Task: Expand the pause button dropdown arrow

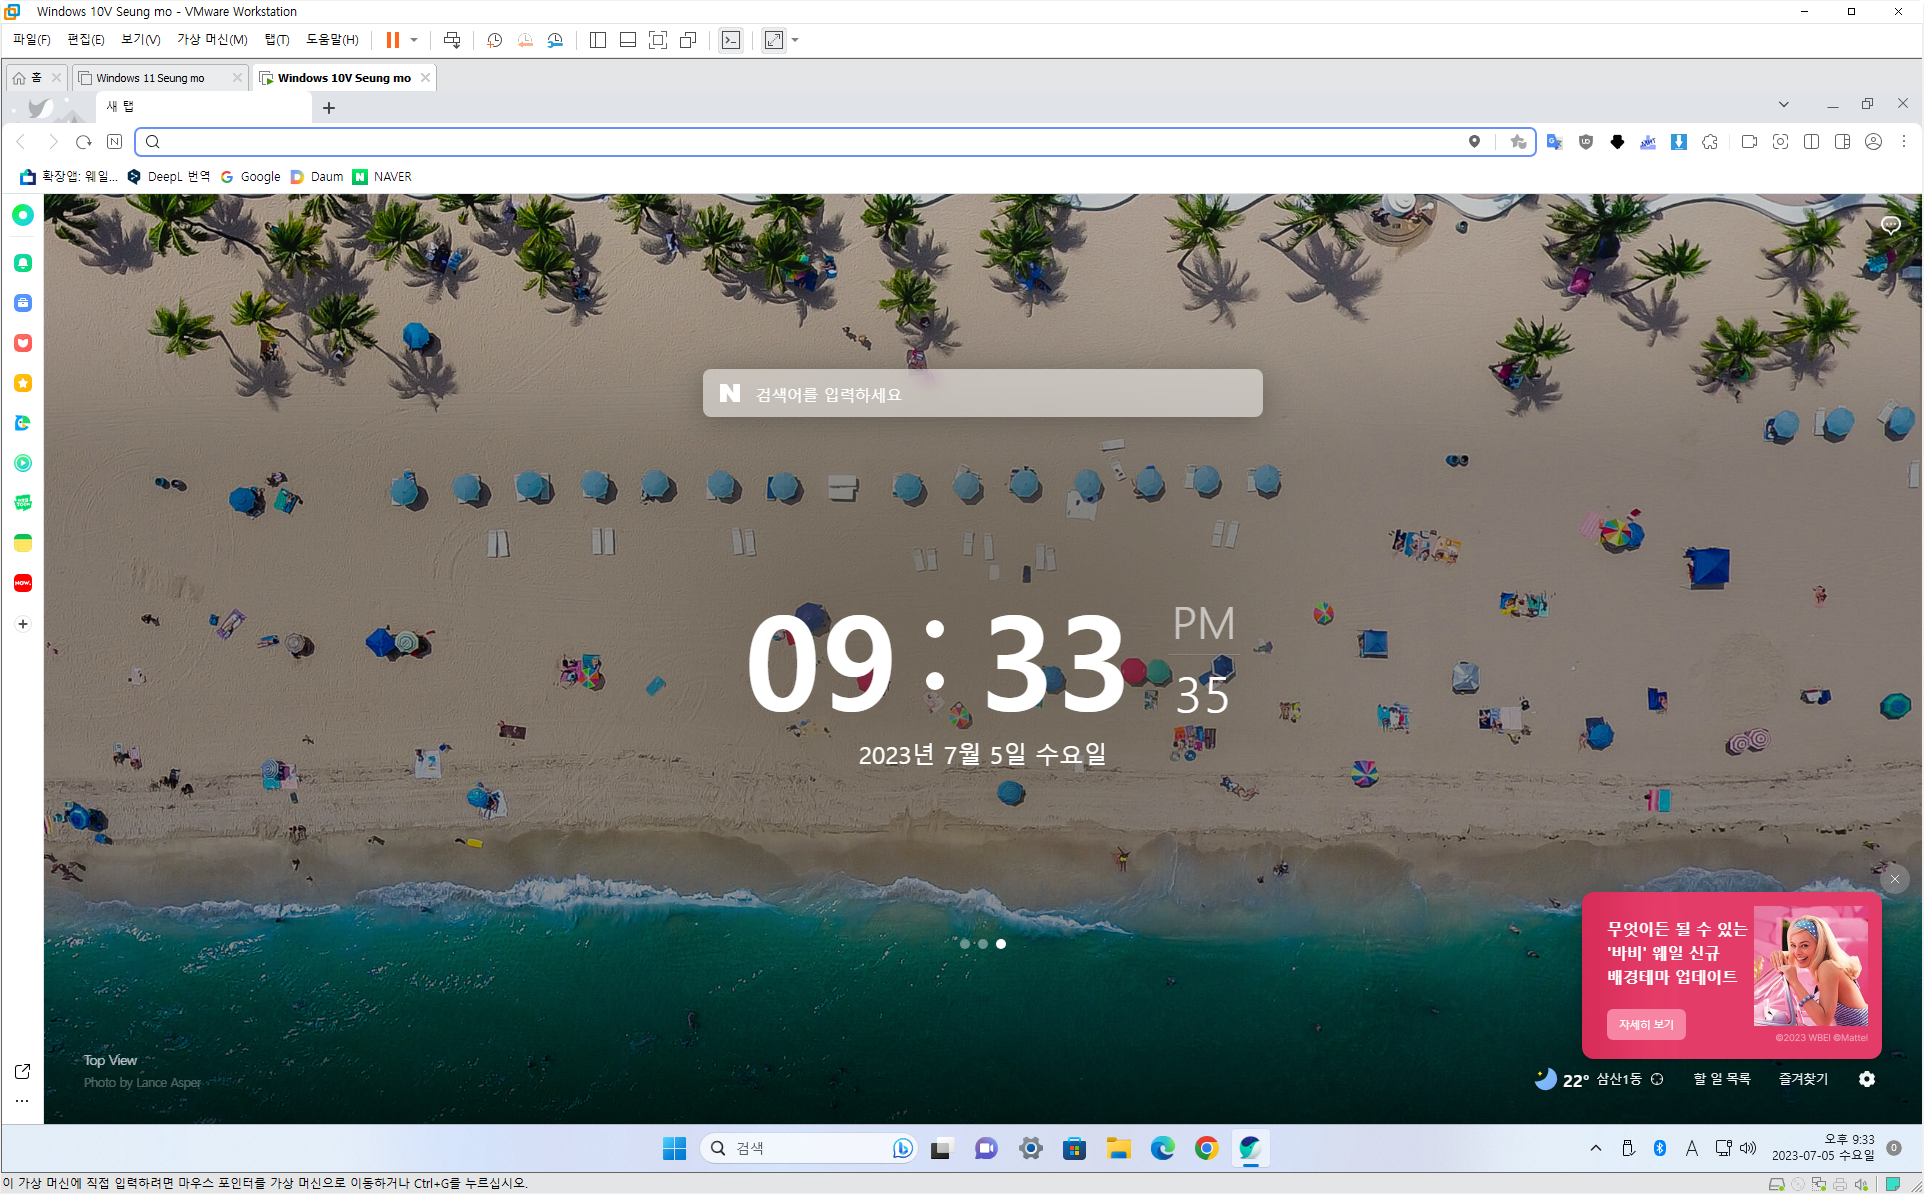Action: tap(414, 40)
